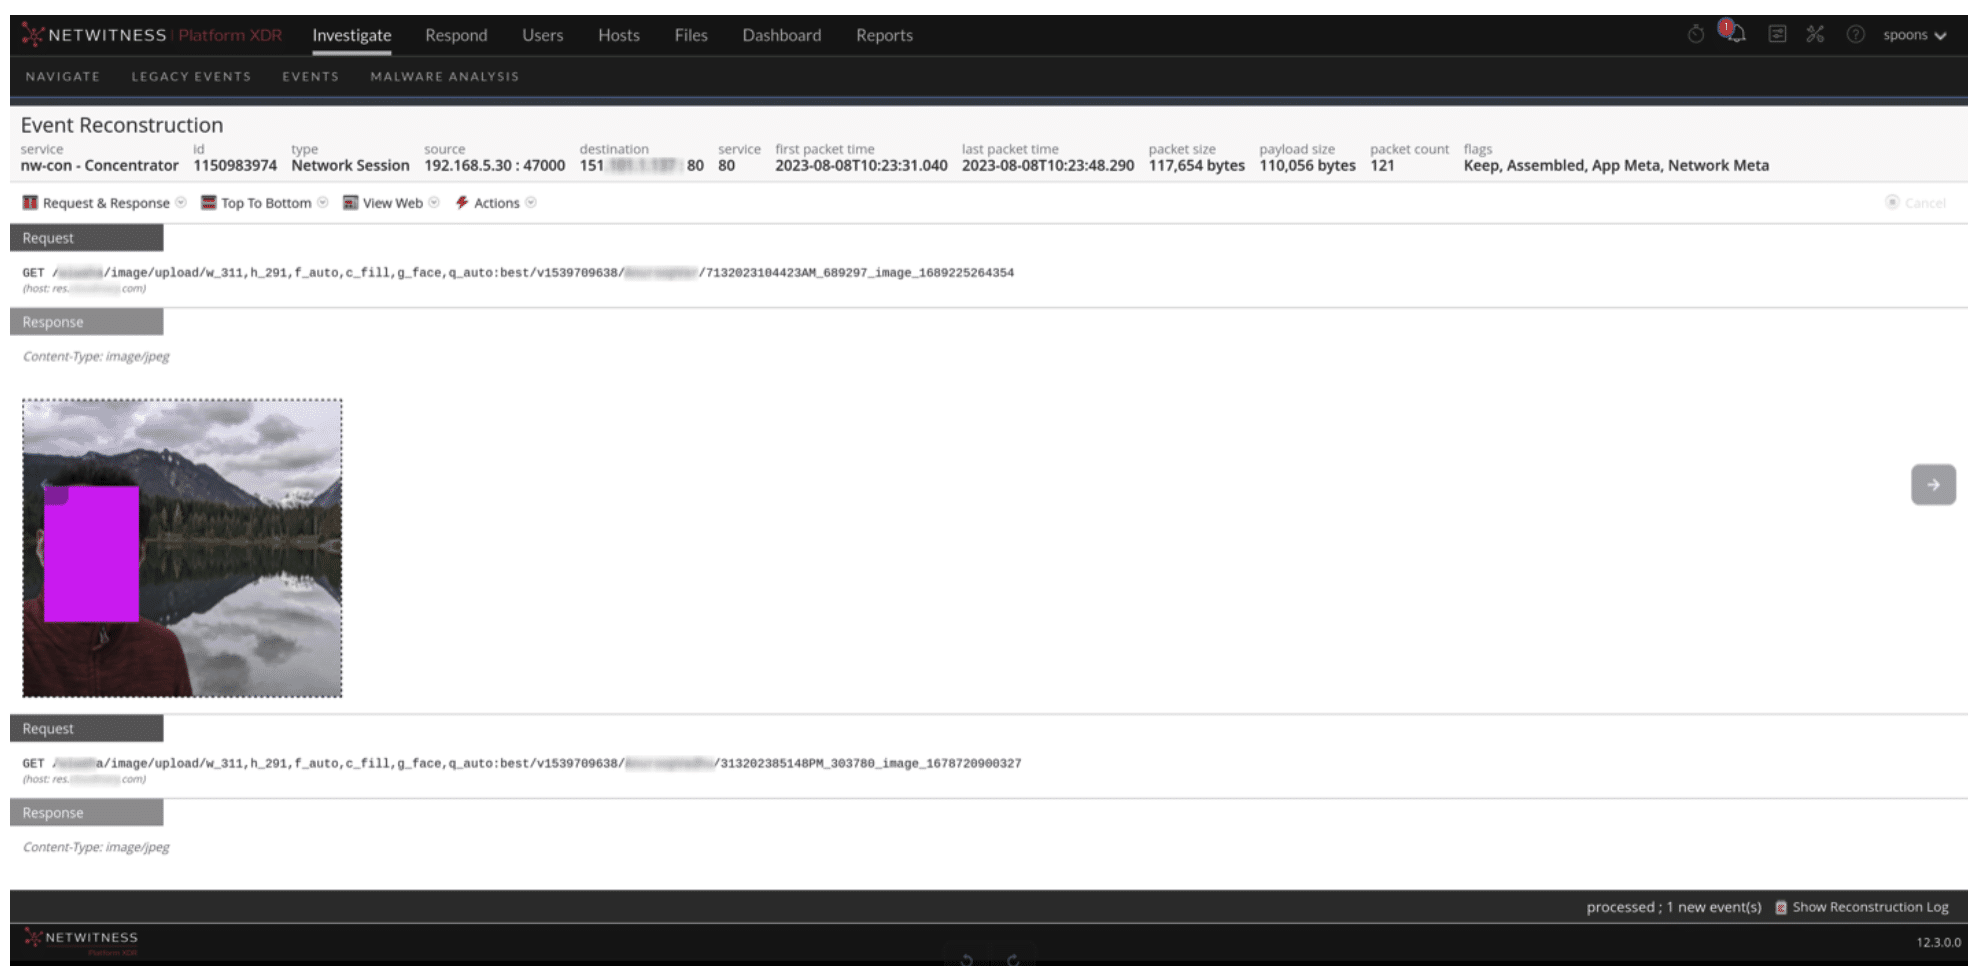Screen dimensions: 1968x966
Task: Switch to the Respond tab
Action: [456, 35]
